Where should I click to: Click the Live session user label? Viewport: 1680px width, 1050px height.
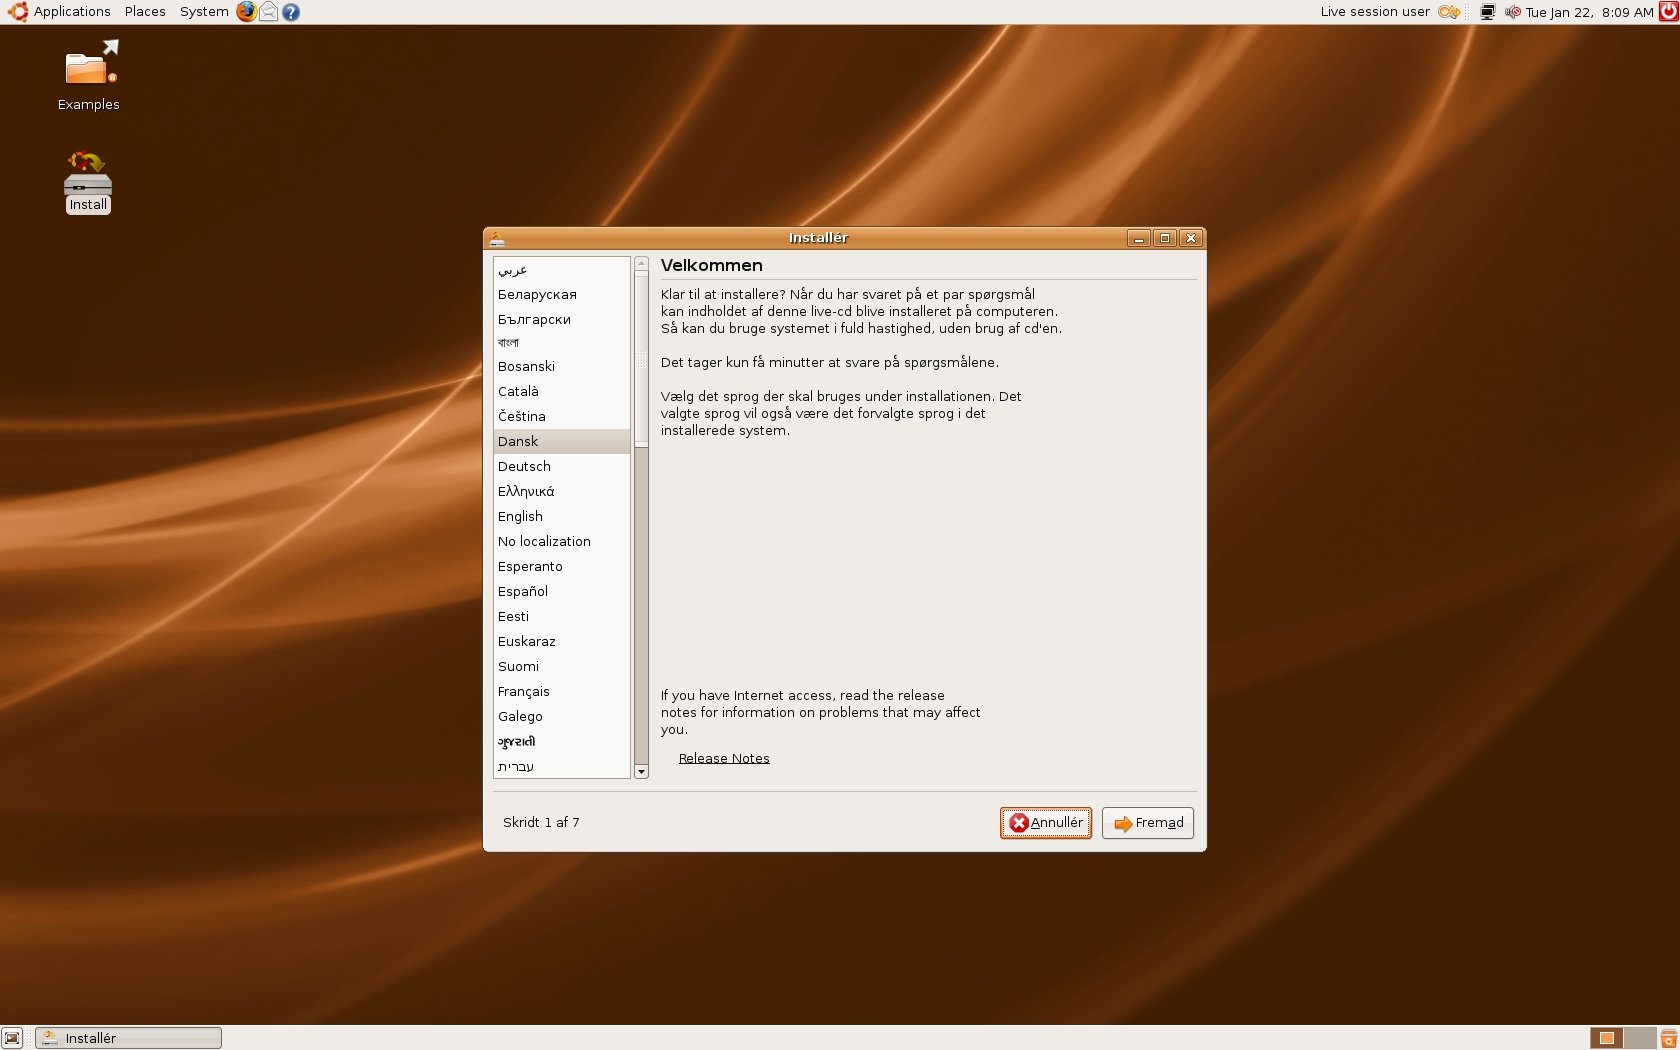pos(1375,12)
